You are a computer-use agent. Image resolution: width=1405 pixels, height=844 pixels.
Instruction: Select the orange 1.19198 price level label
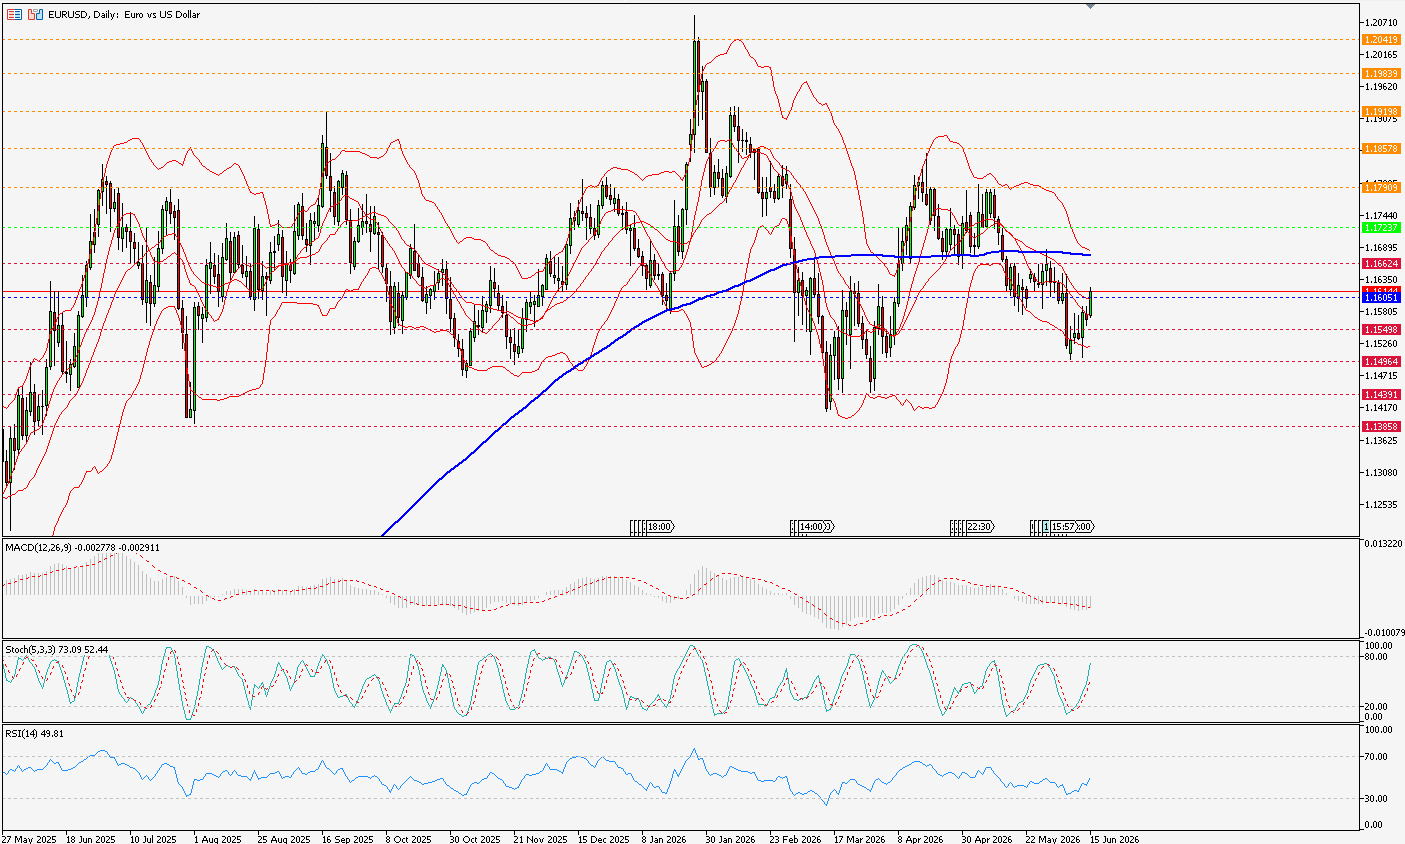(x=1381, y=112)
